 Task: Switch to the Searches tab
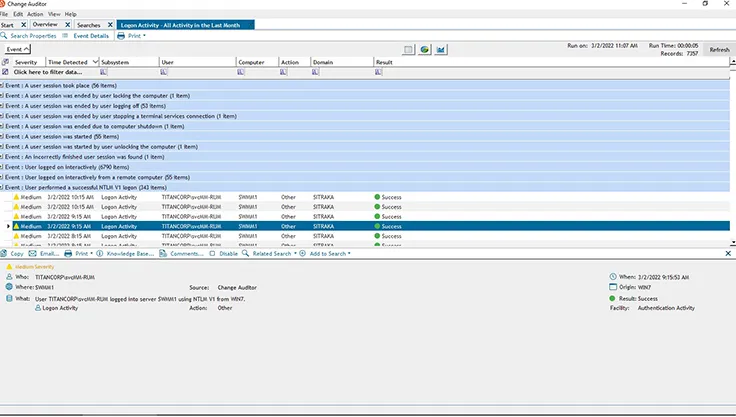pyautogui.click(x=89, y=25)
